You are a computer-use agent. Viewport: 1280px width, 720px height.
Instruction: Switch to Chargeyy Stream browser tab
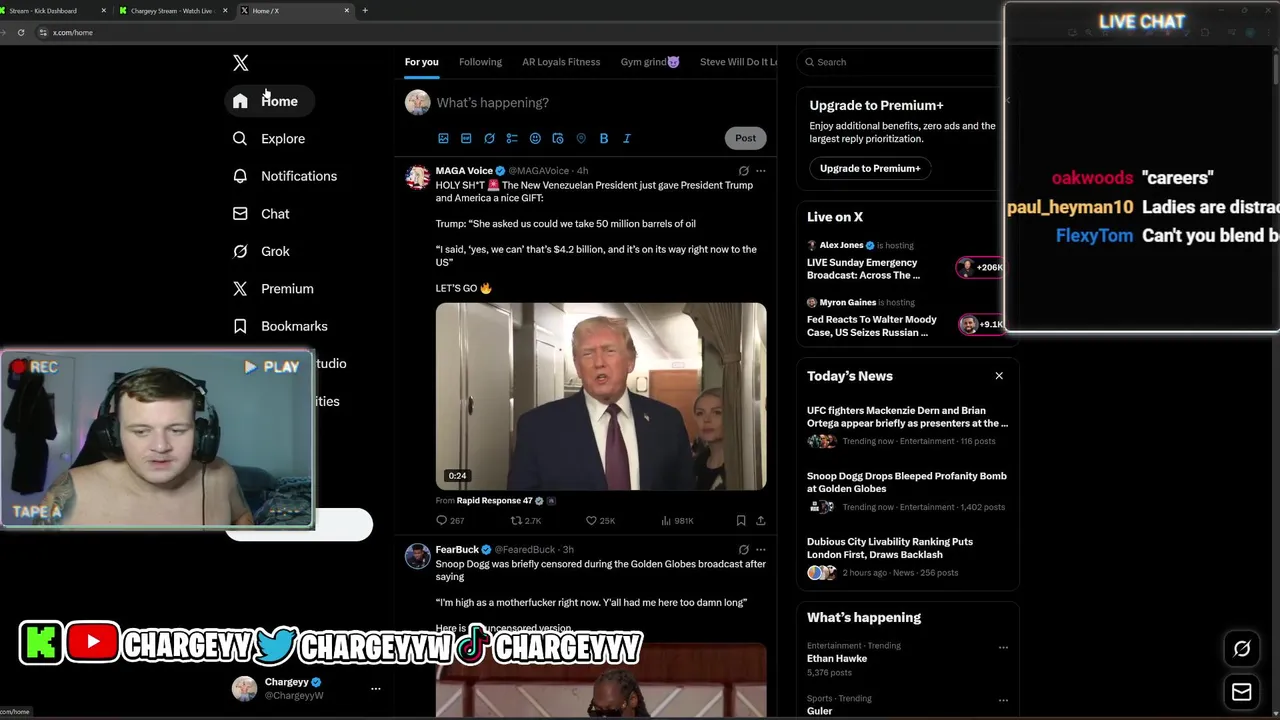tap(172, 11)
